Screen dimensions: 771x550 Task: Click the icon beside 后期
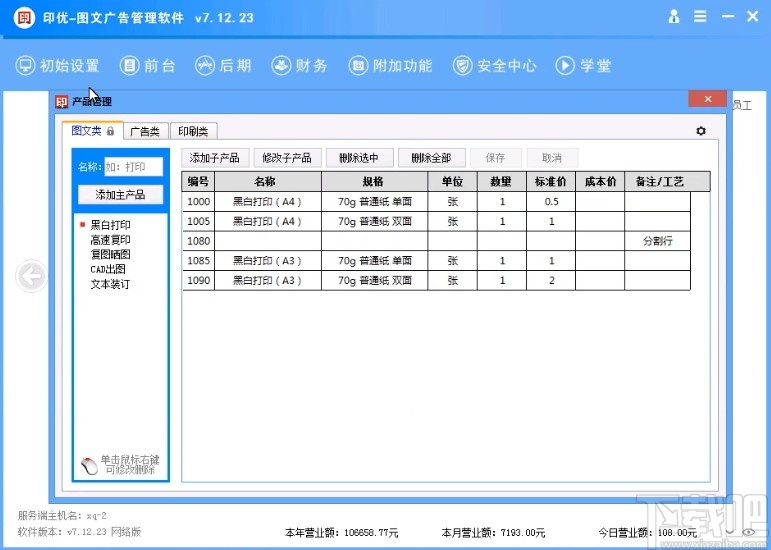point(205,65)
